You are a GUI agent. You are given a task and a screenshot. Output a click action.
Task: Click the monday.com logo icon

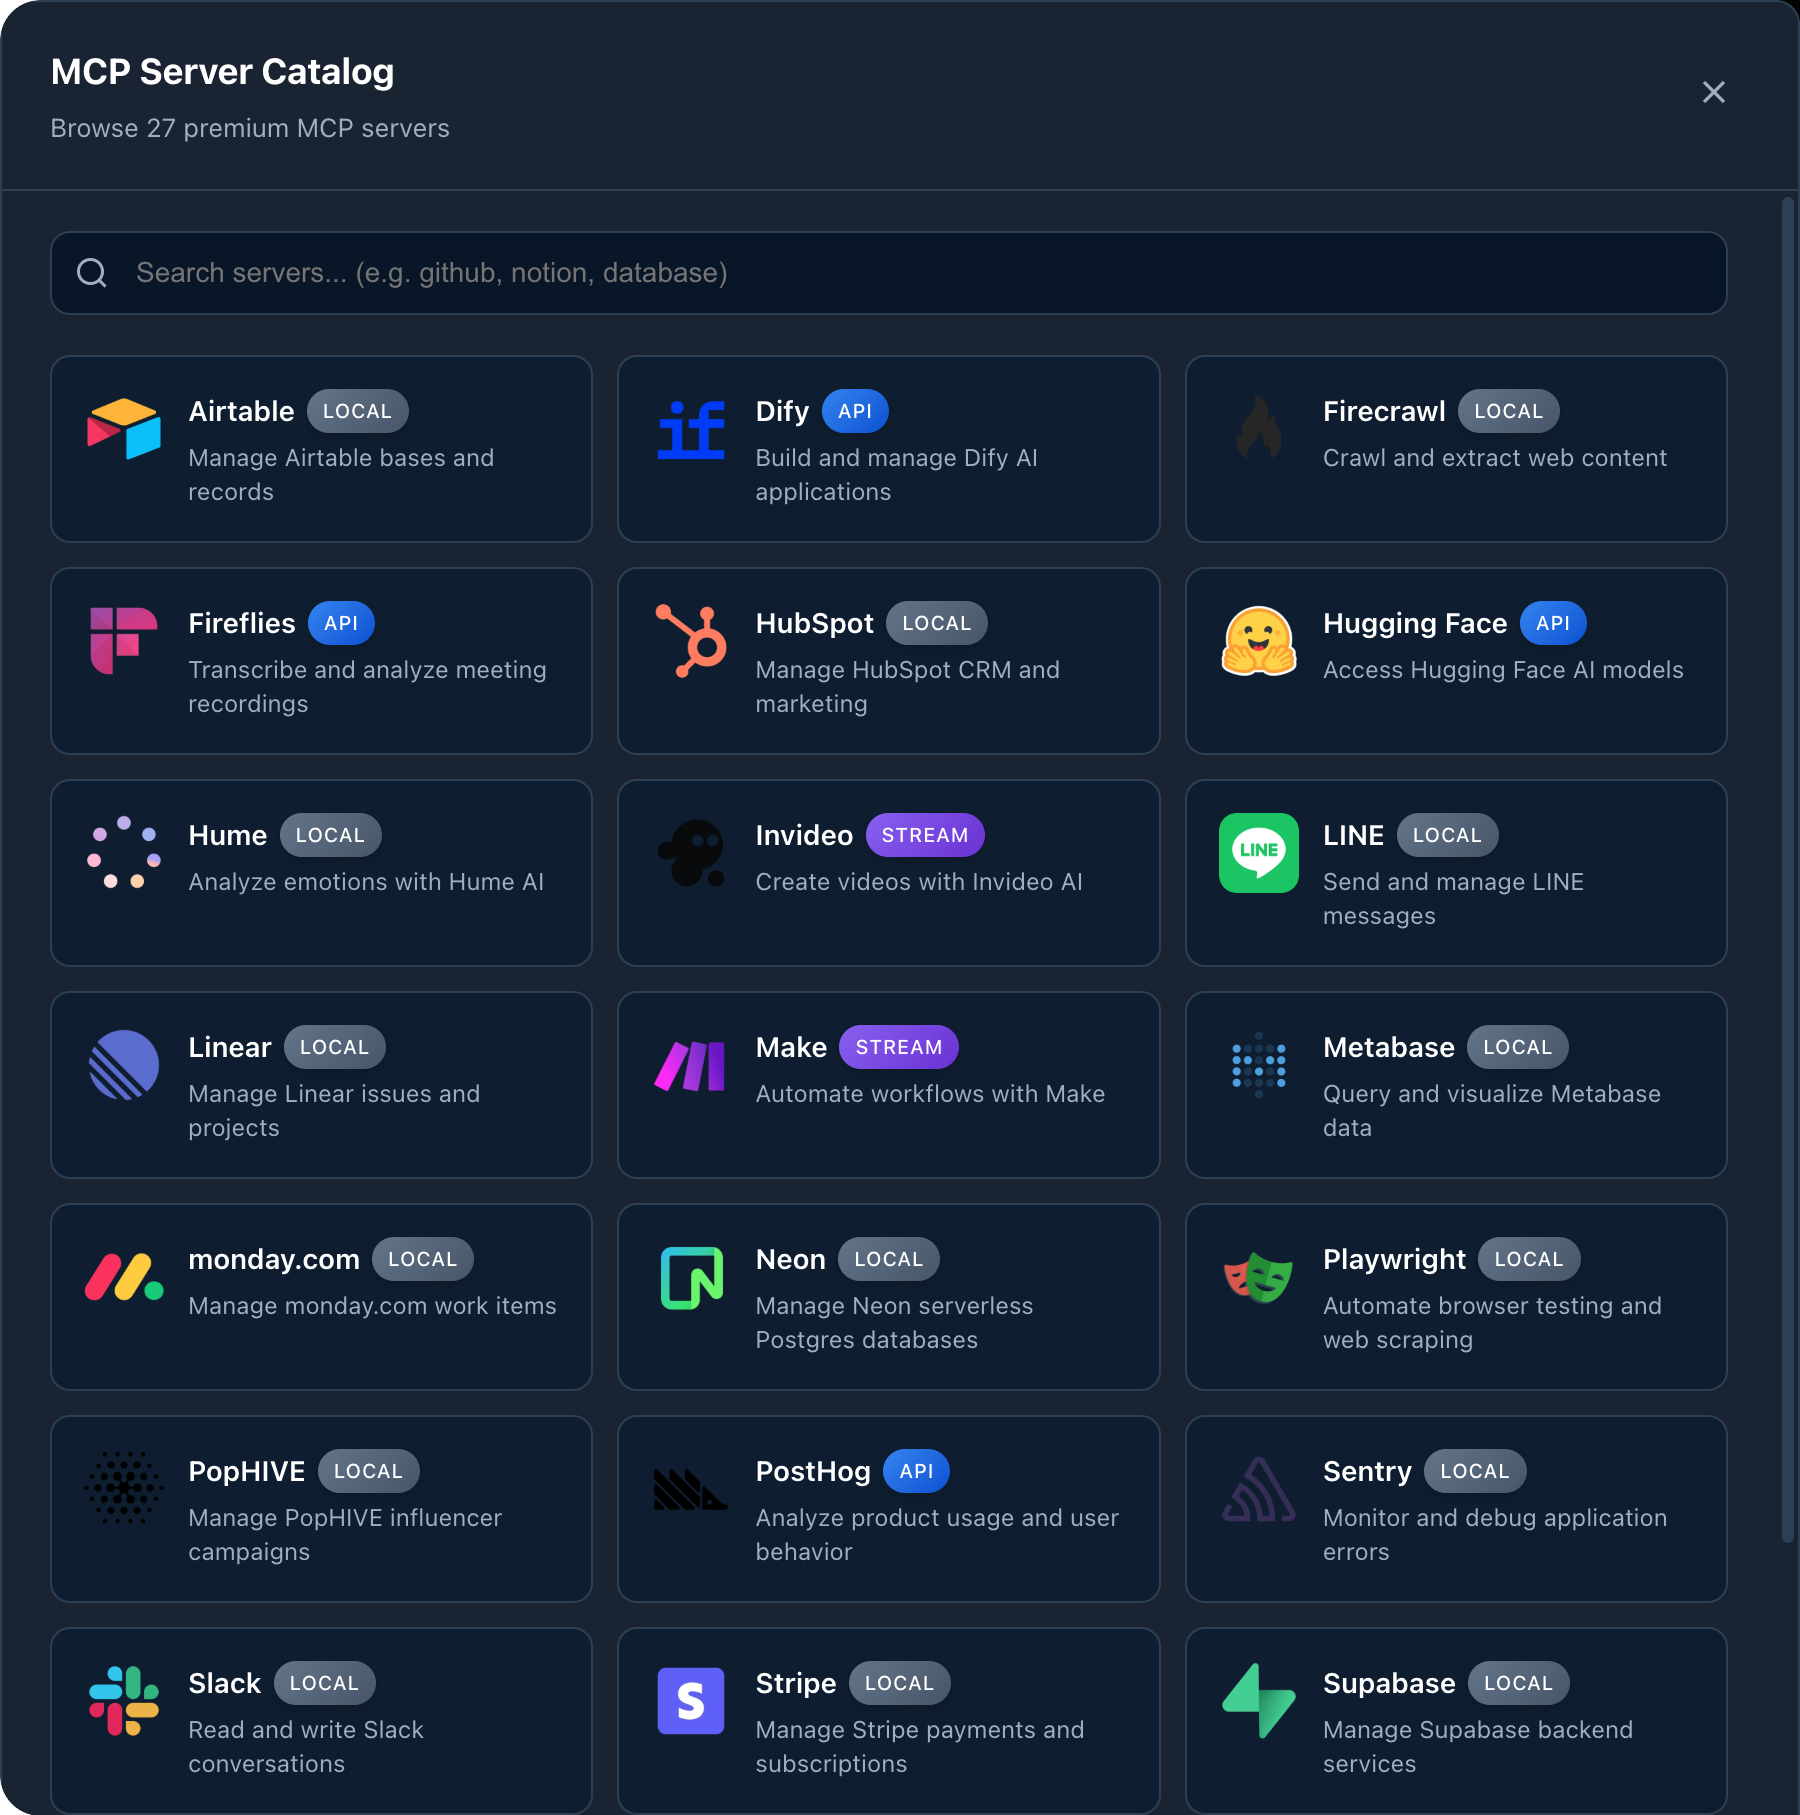coord(123,1278)
